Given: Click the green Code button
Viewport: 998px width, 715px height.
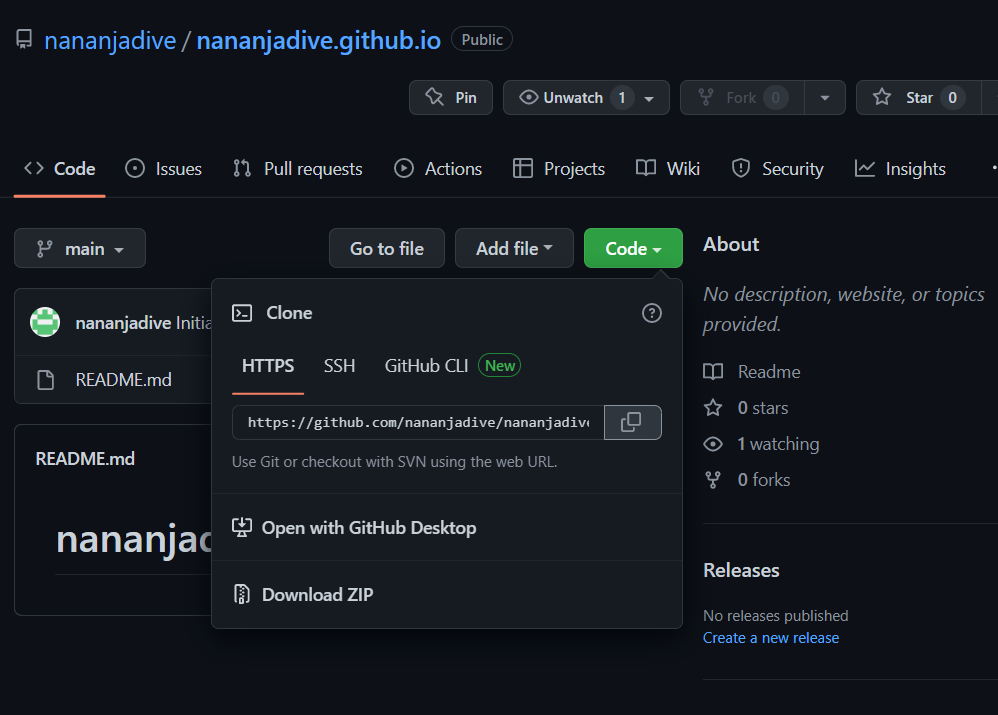Looking at the screenshot, I should coord(632,247).
